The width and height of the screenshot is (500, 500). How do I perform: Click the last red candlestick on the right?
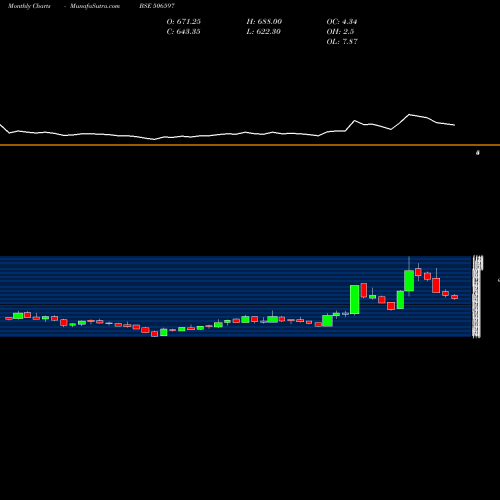(x=455, y=297)
